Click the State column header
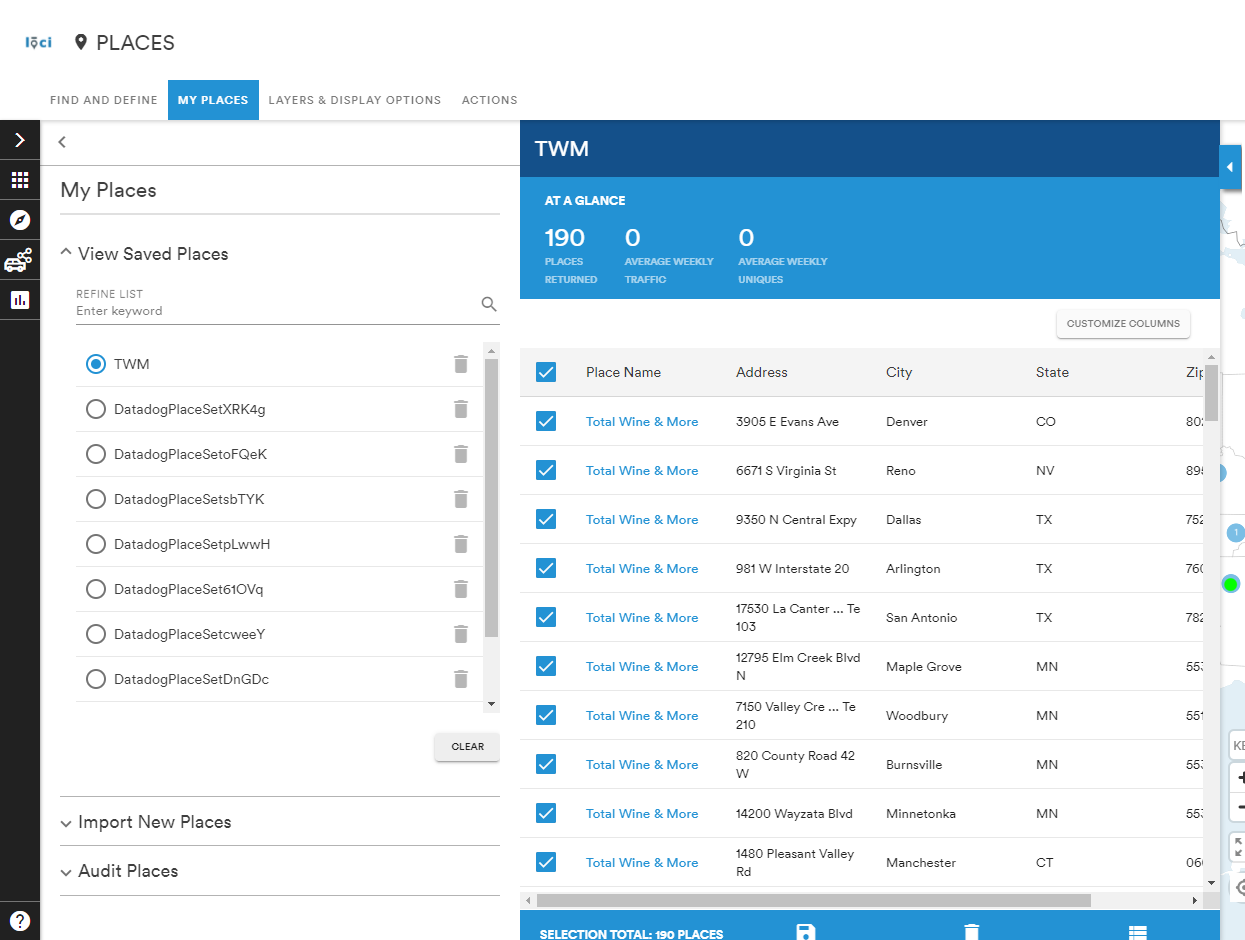This screenshot has height=940, width=1245. point(1052,372)
